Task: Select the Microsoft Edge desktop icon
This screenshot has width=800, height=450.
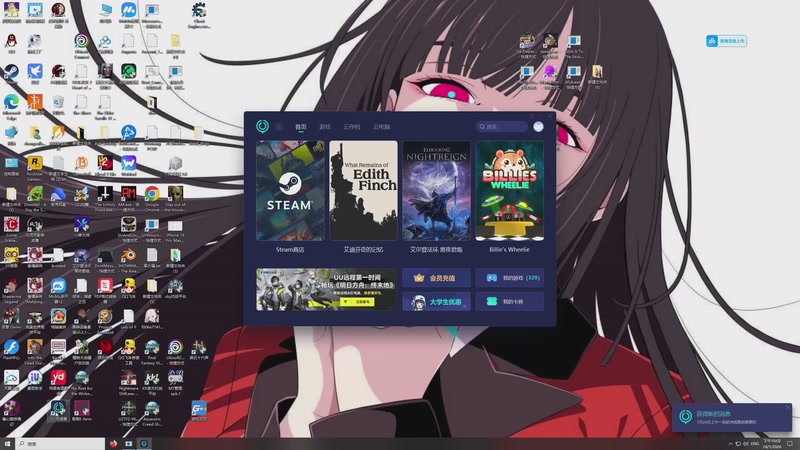Action: point(11,106)
